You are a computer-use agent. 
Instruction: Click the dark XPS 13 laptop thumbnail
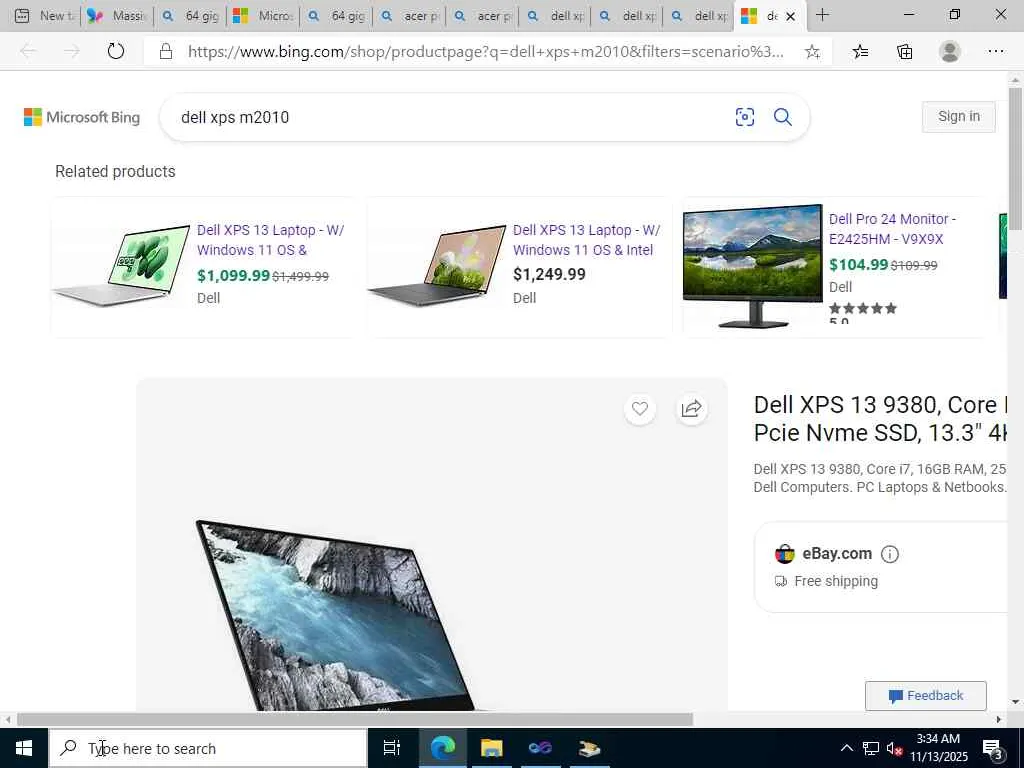(x=438, y=266)
